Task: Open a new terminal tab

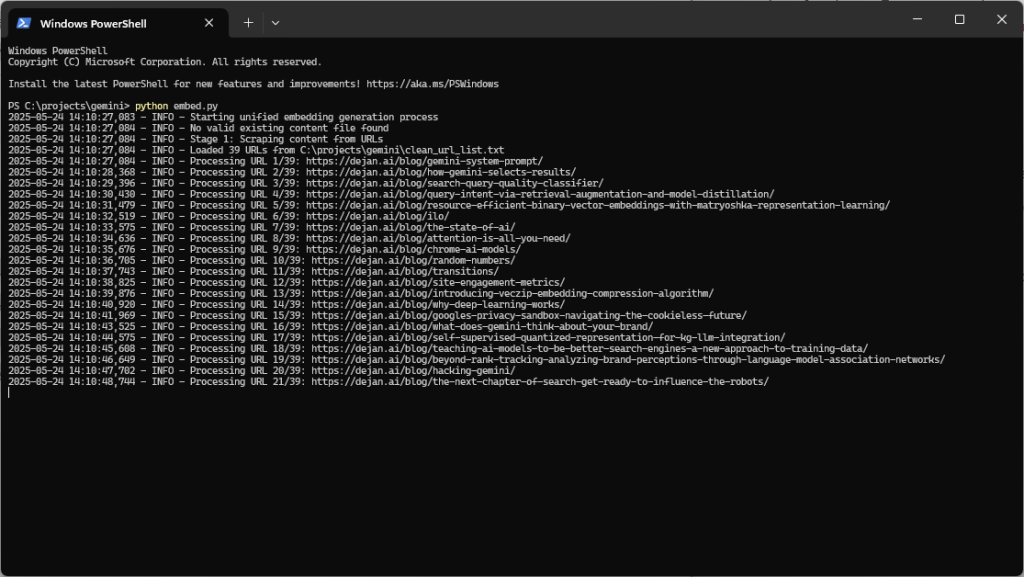Action: click(248, 23)
